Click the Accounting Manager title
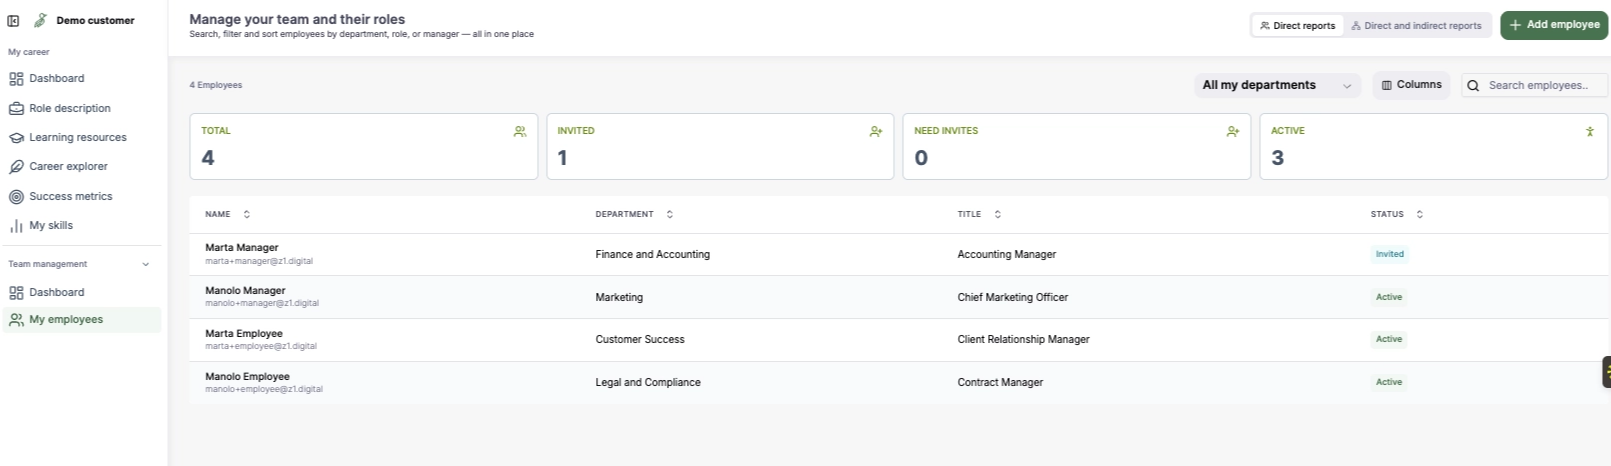Screen dimensions: 1611x466 point(1006,254)
